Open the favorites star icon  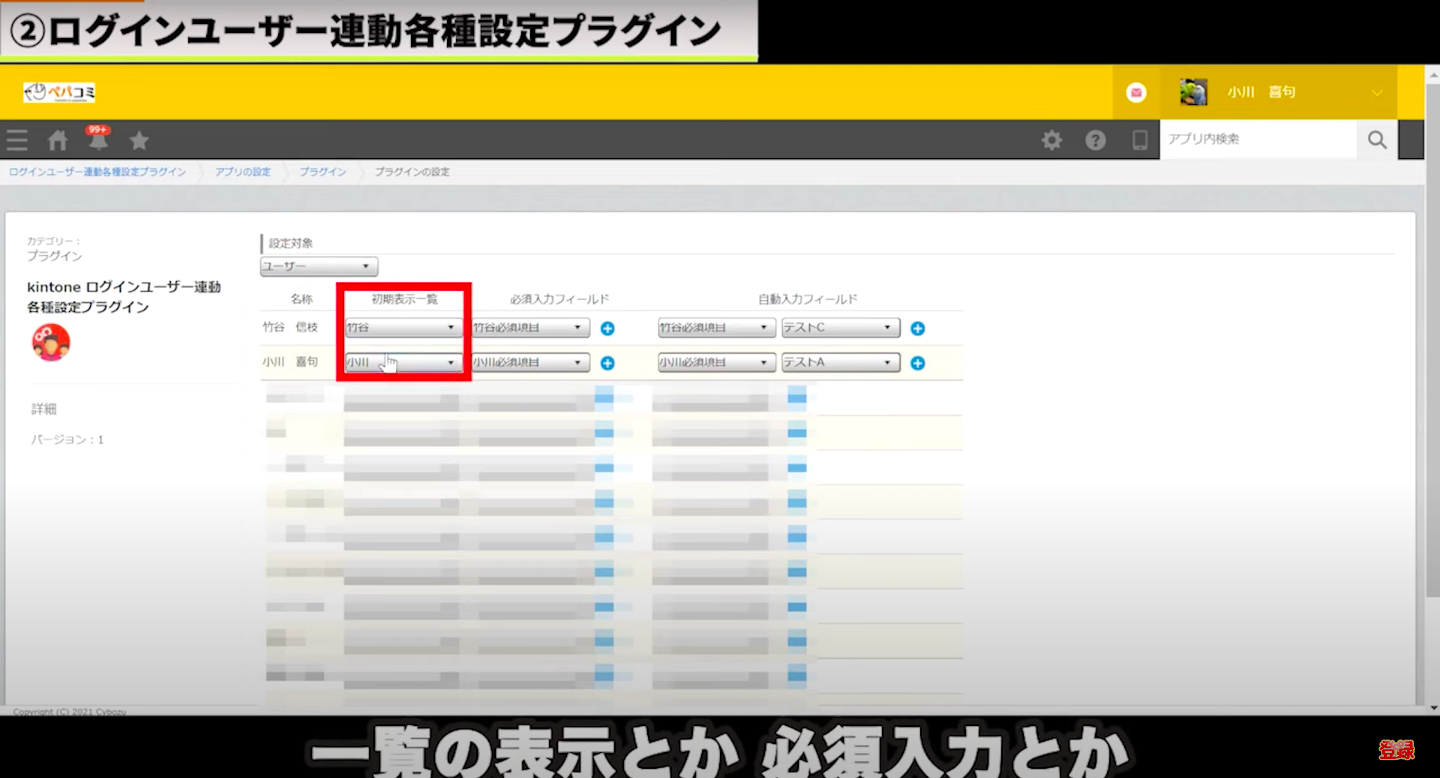coord(139,140)
